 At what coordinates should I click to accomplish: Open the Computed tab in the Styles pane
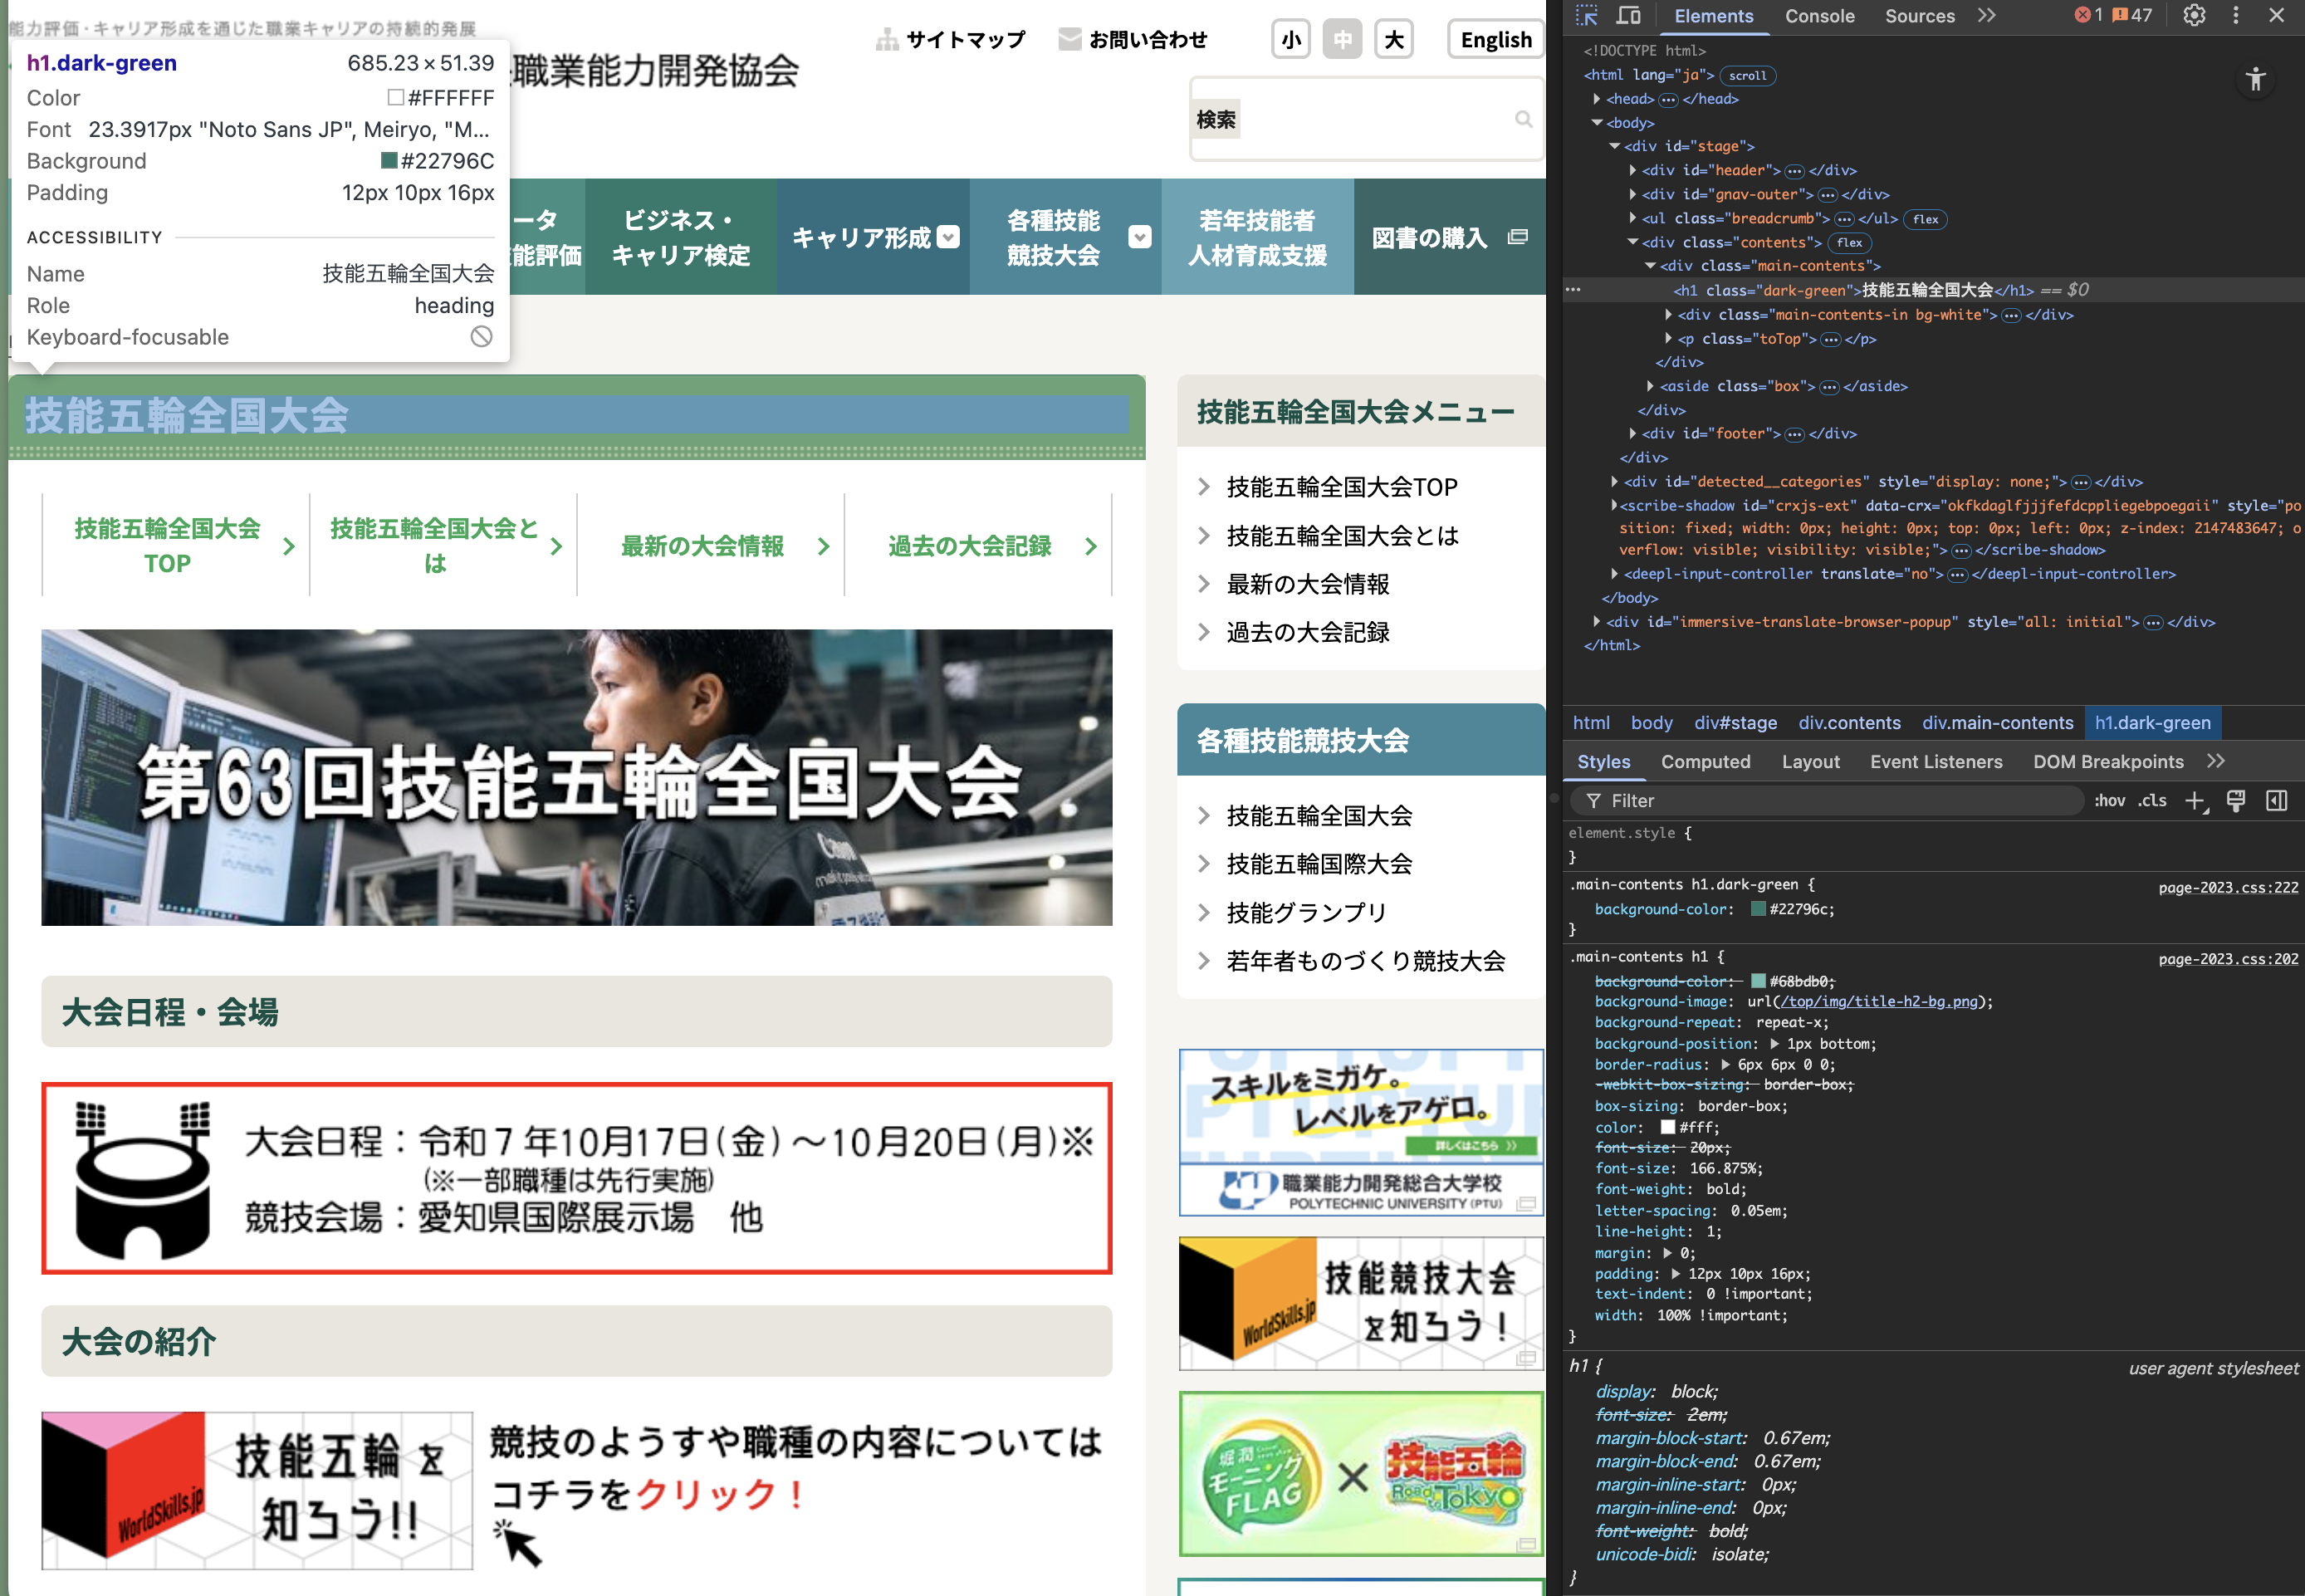1706,761
